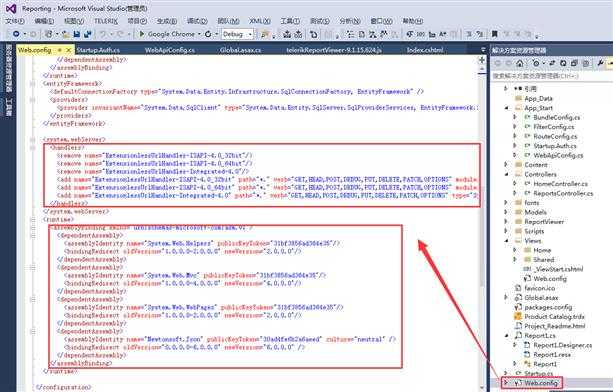Click the Visual Studio logo icon
Viewport: 613px width, 392px height.
tap(11, 8)
